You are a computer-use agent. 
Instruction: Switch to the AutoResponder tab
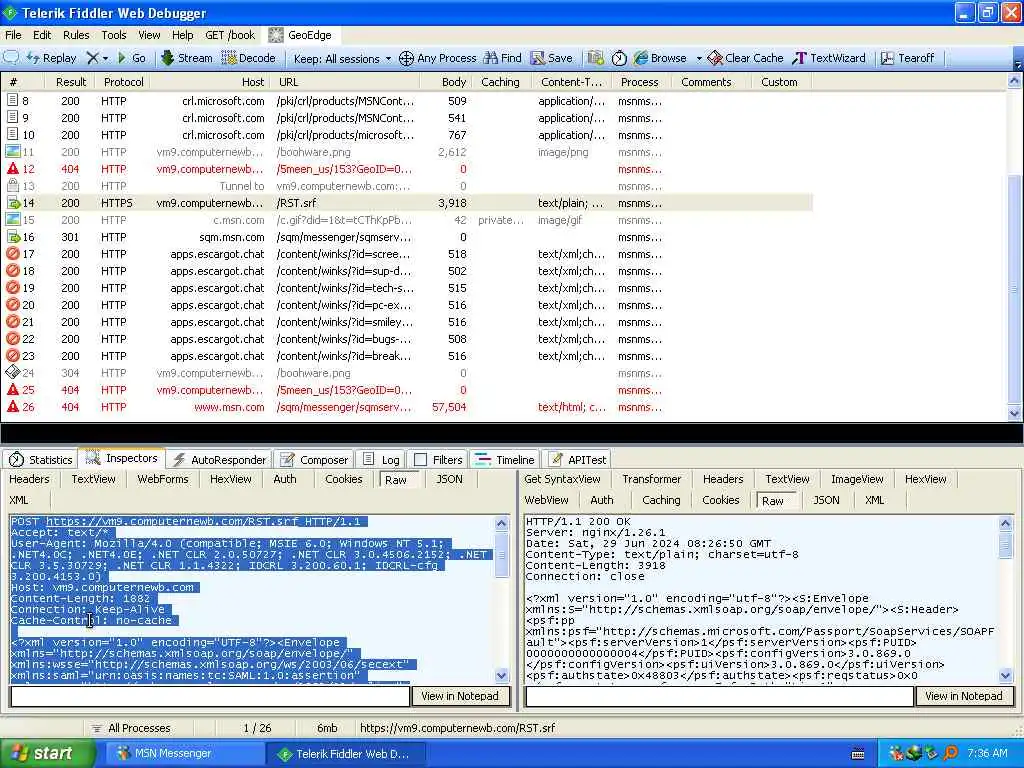point(219,460)
